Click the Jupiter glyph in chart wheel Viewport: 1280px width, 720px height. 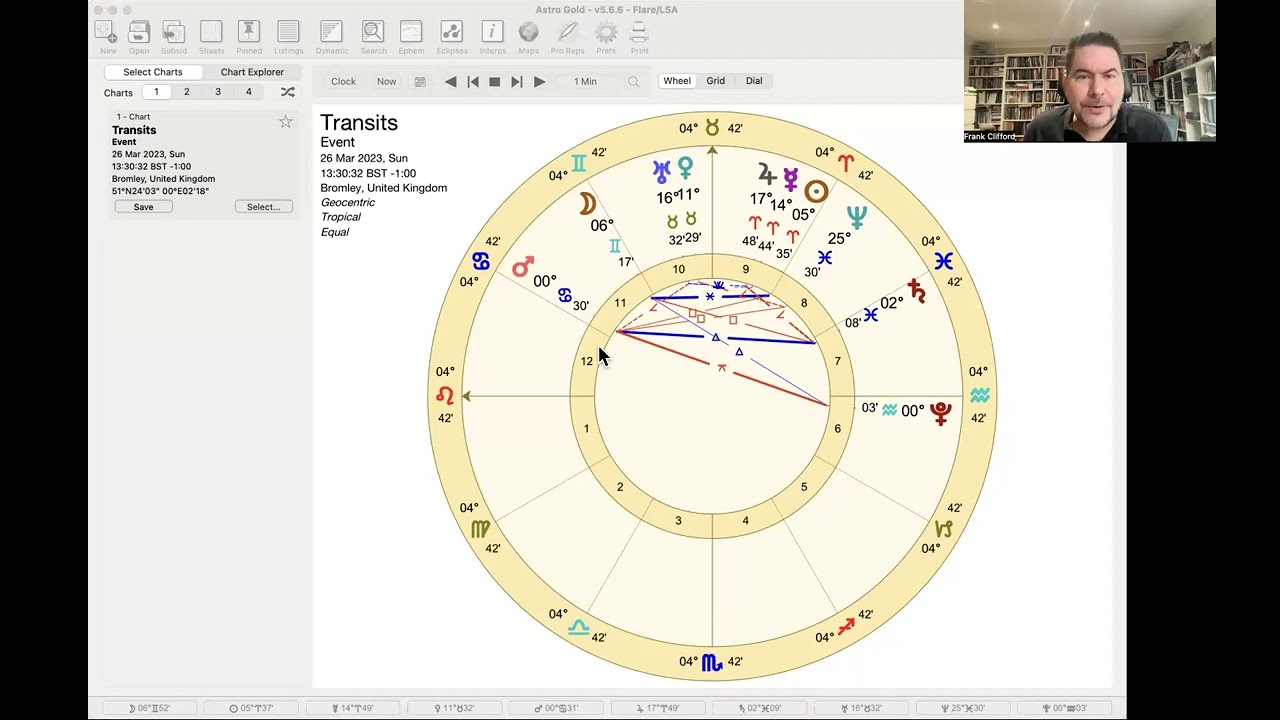[x=767, y=175]
